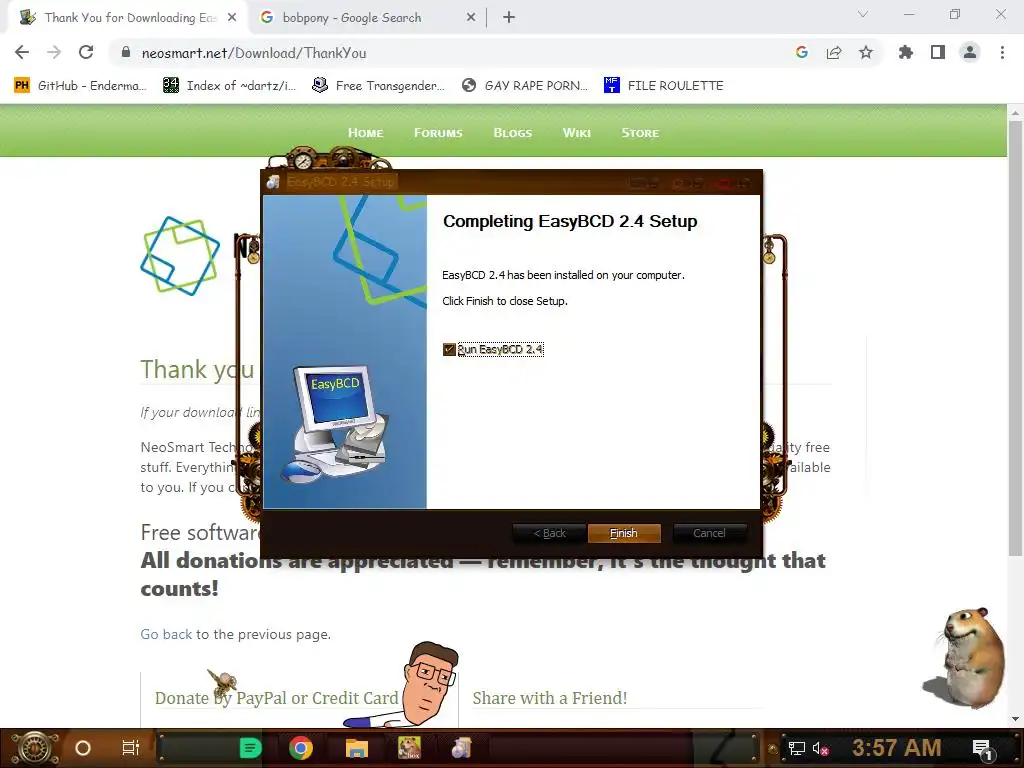Click Cancel in EasyBCD setup
Image resolution: width=1024 pixels, height=768 pixels.
point(709,533)
